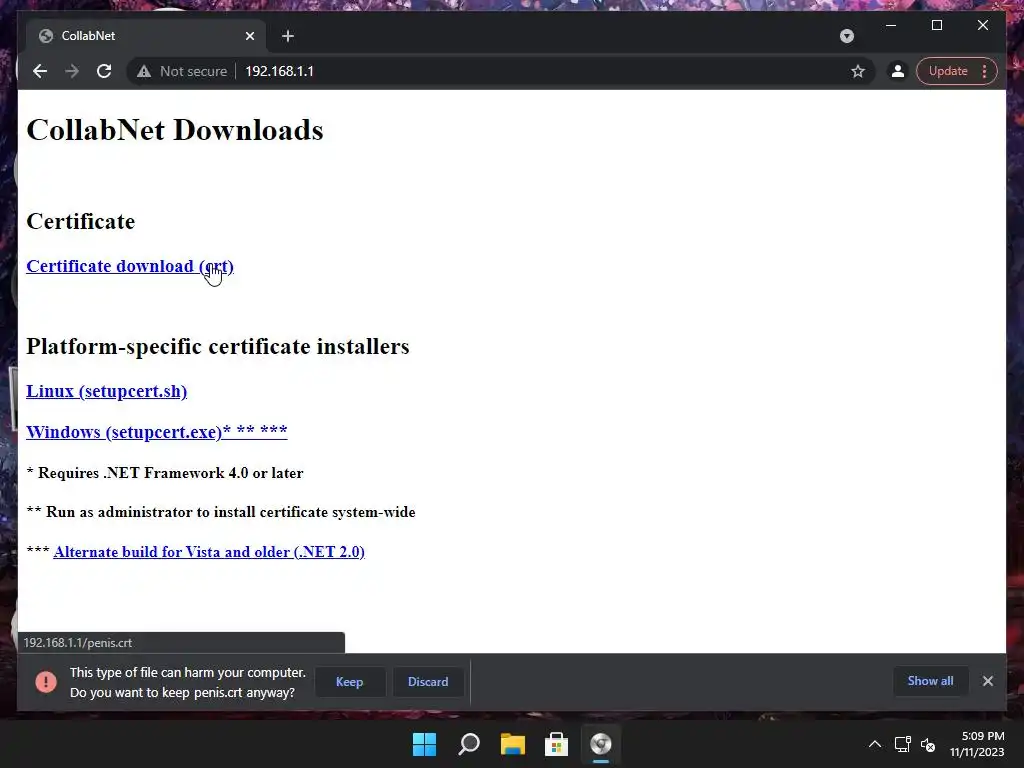Minimize the browser window
This screenshot has height=768, width=1024.
891,25
